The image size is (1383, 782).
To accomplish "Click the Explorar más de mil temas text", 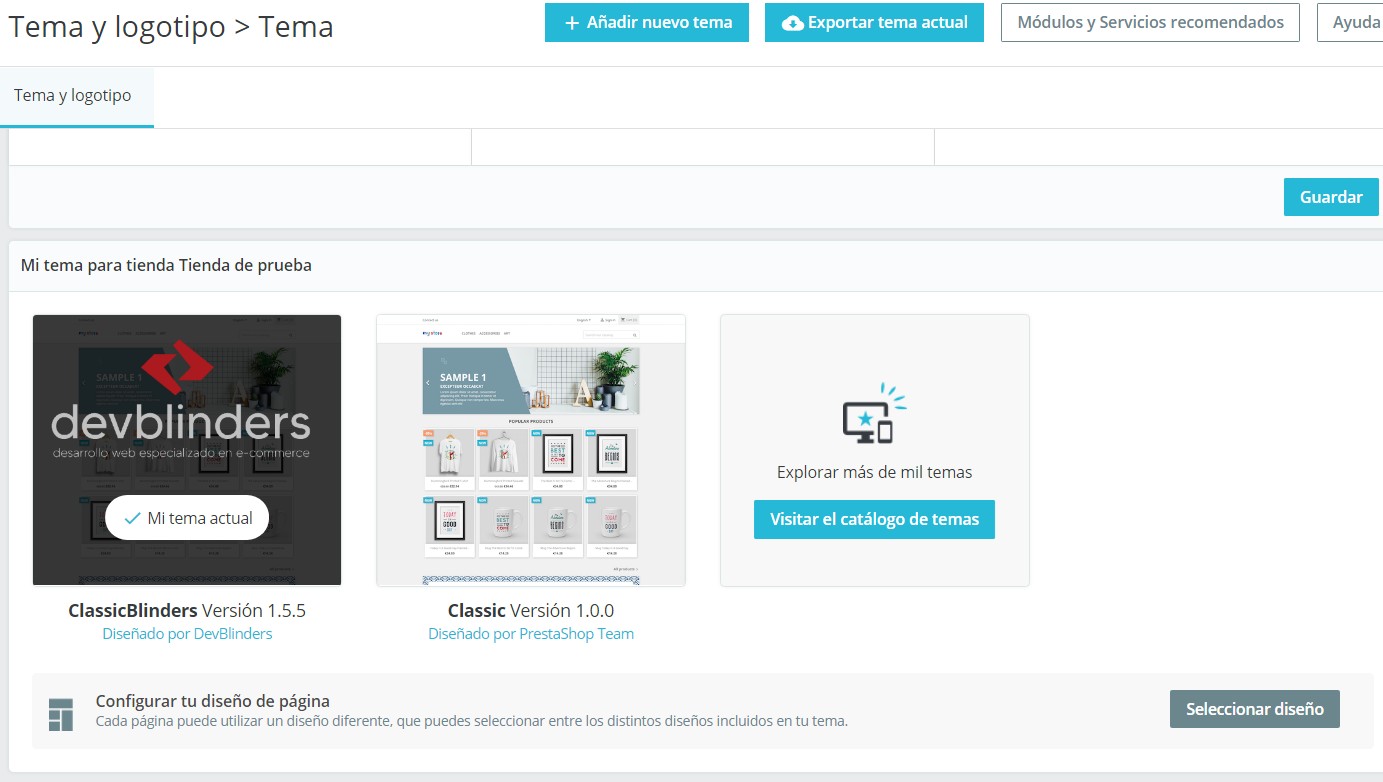I will [874, 472].
